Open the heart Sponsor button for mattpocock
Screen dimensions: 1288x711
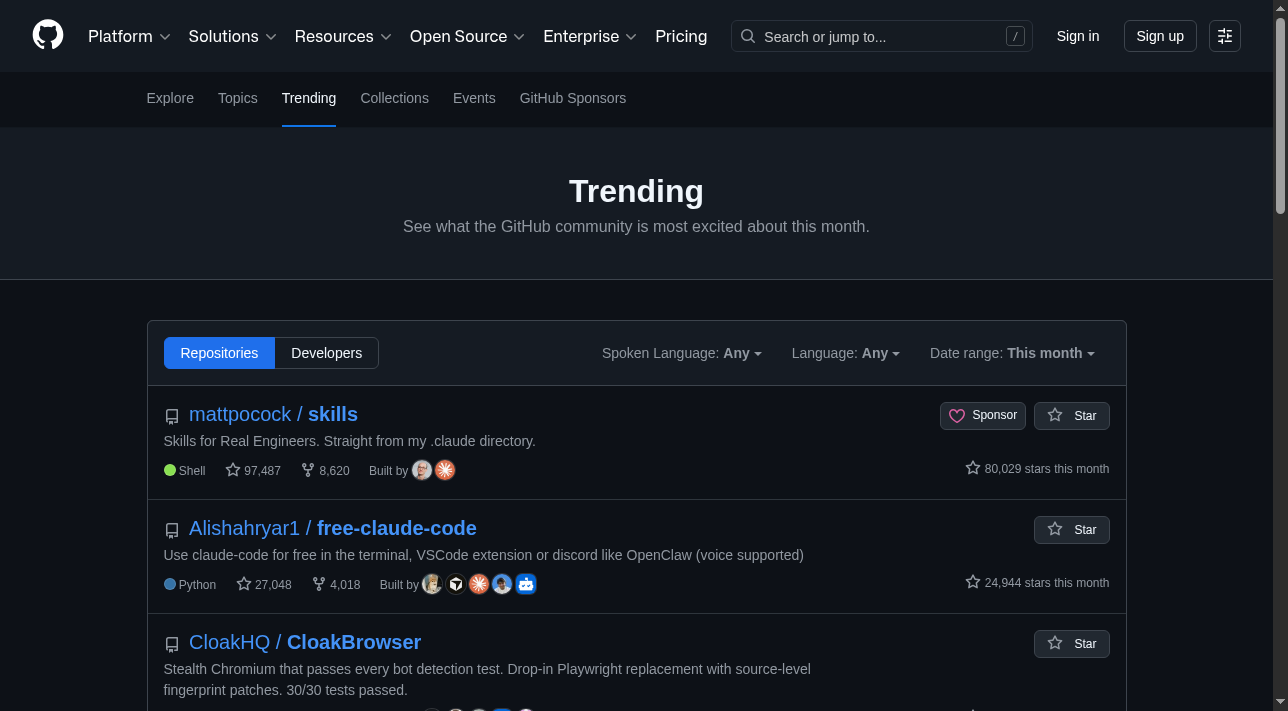click(x=982, y=415)
